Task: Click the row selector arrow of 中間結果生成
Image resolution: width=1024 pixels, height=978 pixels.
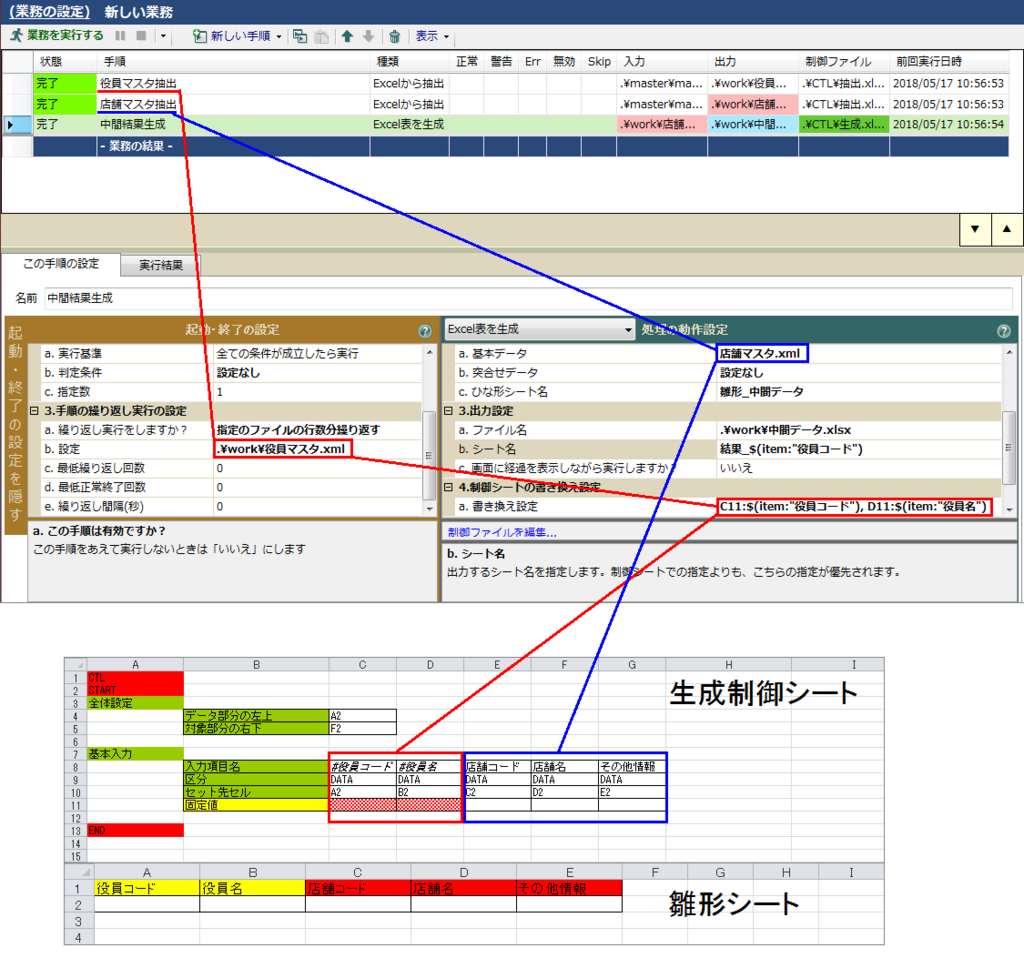Action: click(x=17, y=124)
